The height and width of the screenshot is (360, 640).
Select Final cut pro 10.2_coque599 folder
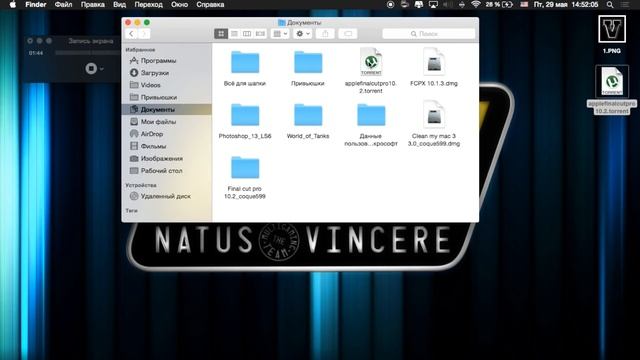click(245, 167)
